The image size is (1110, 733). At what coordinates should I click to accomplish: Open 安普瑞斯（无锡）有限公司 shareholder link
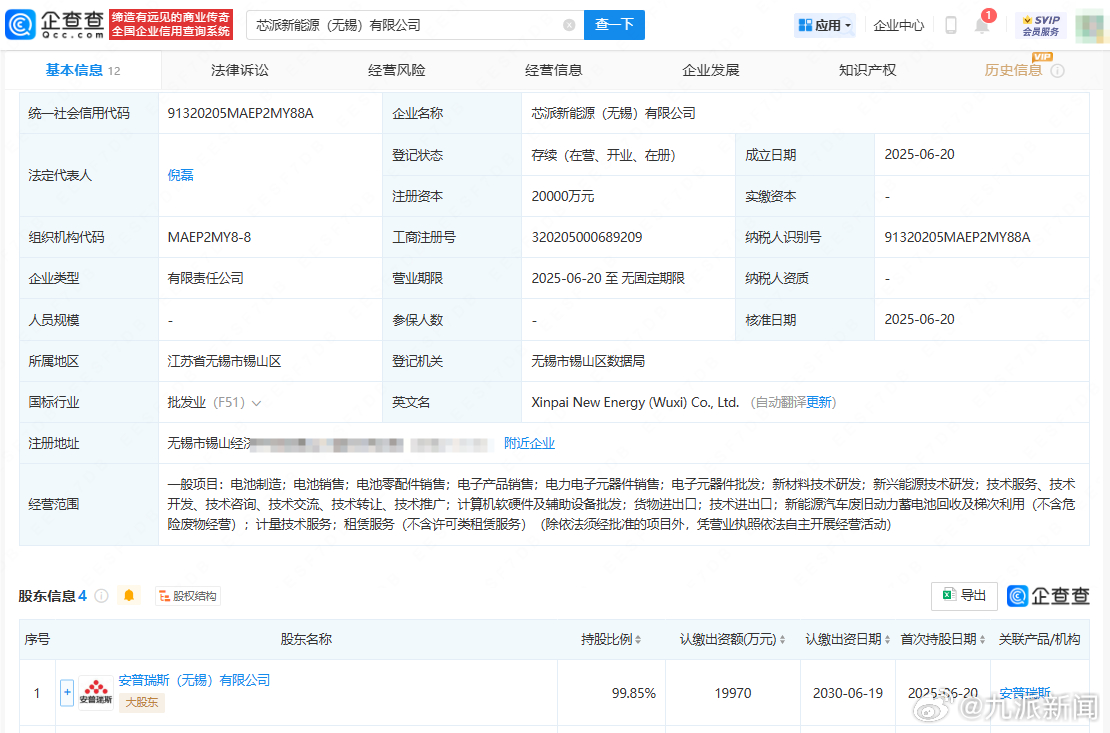click(x=194, y=680)
